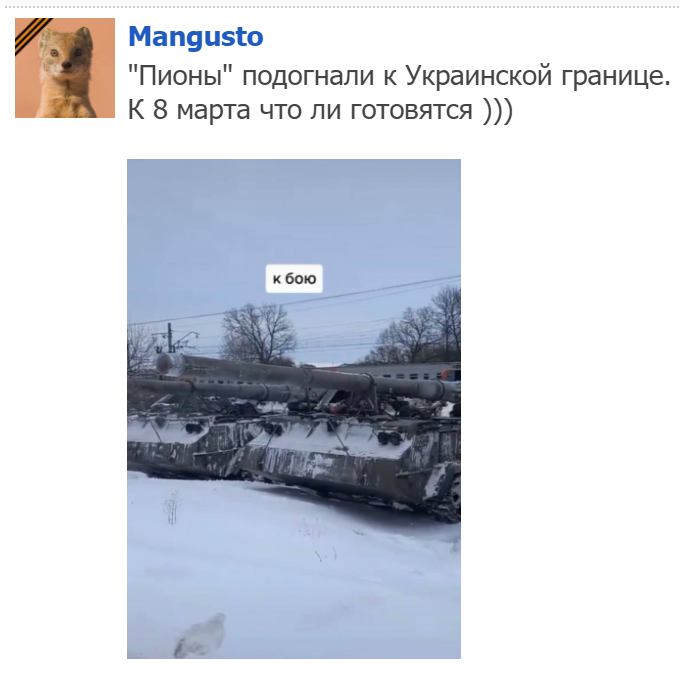Click the small twig in the snow
Screen dimensions: 680x700
171,508
